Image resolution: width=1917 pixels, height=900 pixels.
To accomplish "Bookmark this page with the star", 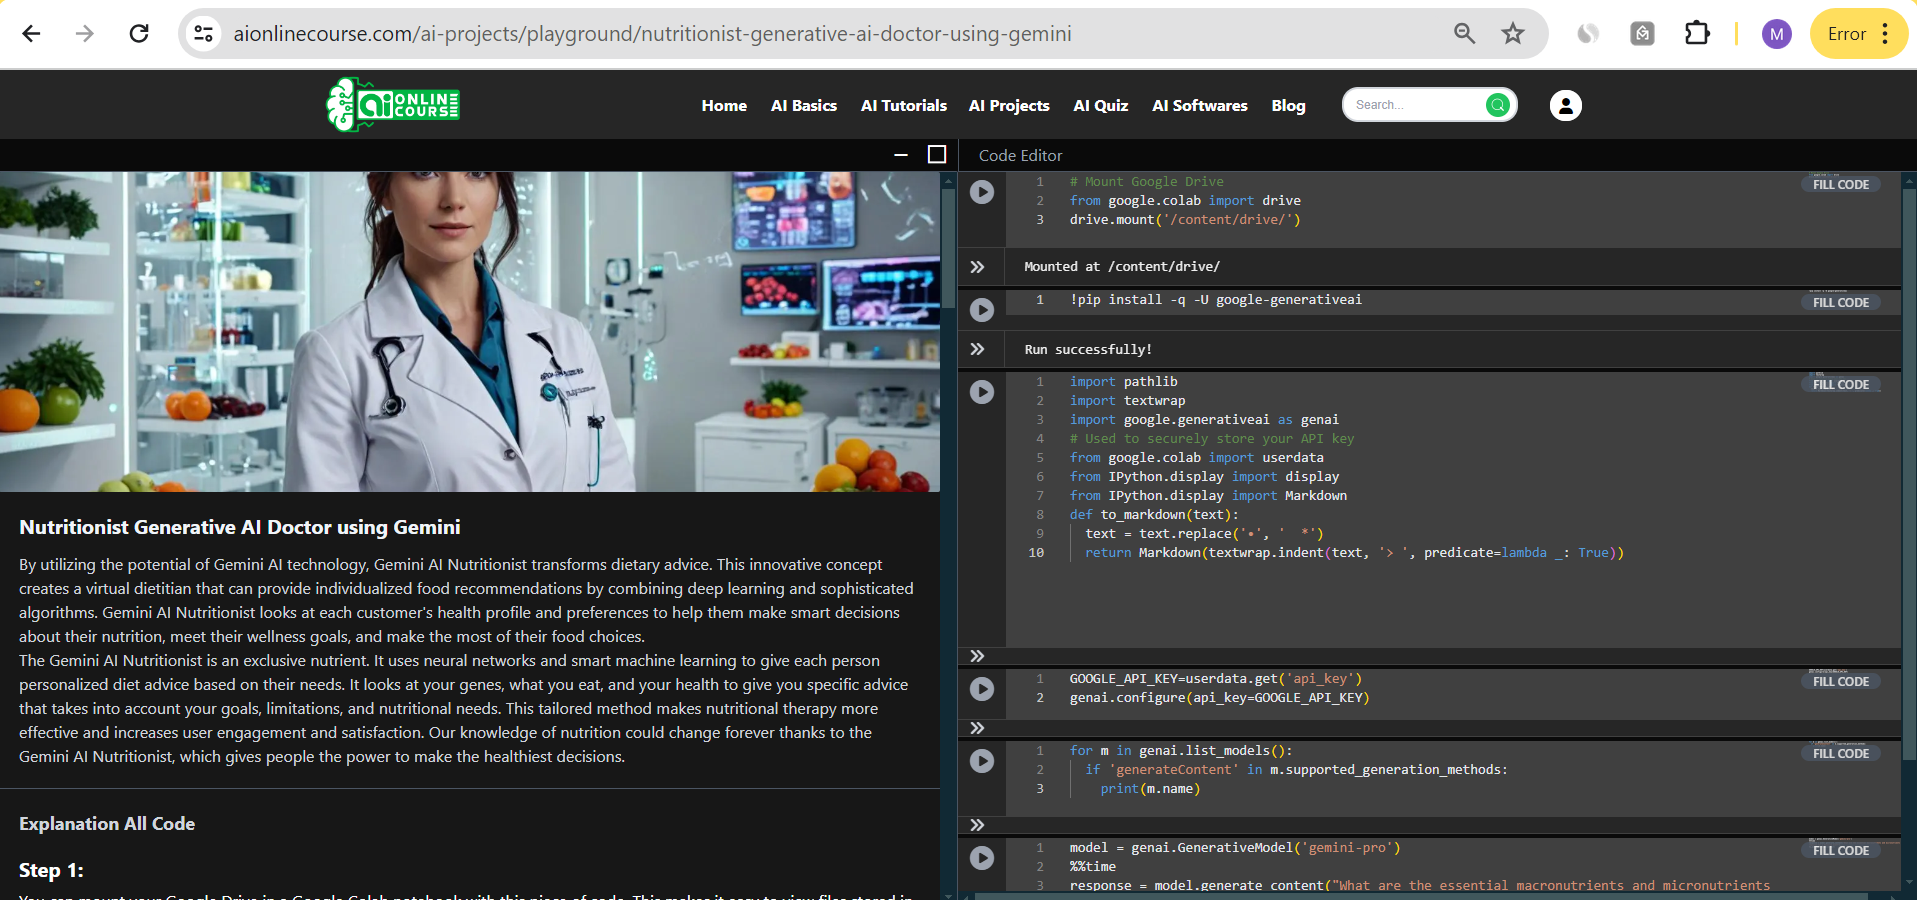I will click(1513, 34).
